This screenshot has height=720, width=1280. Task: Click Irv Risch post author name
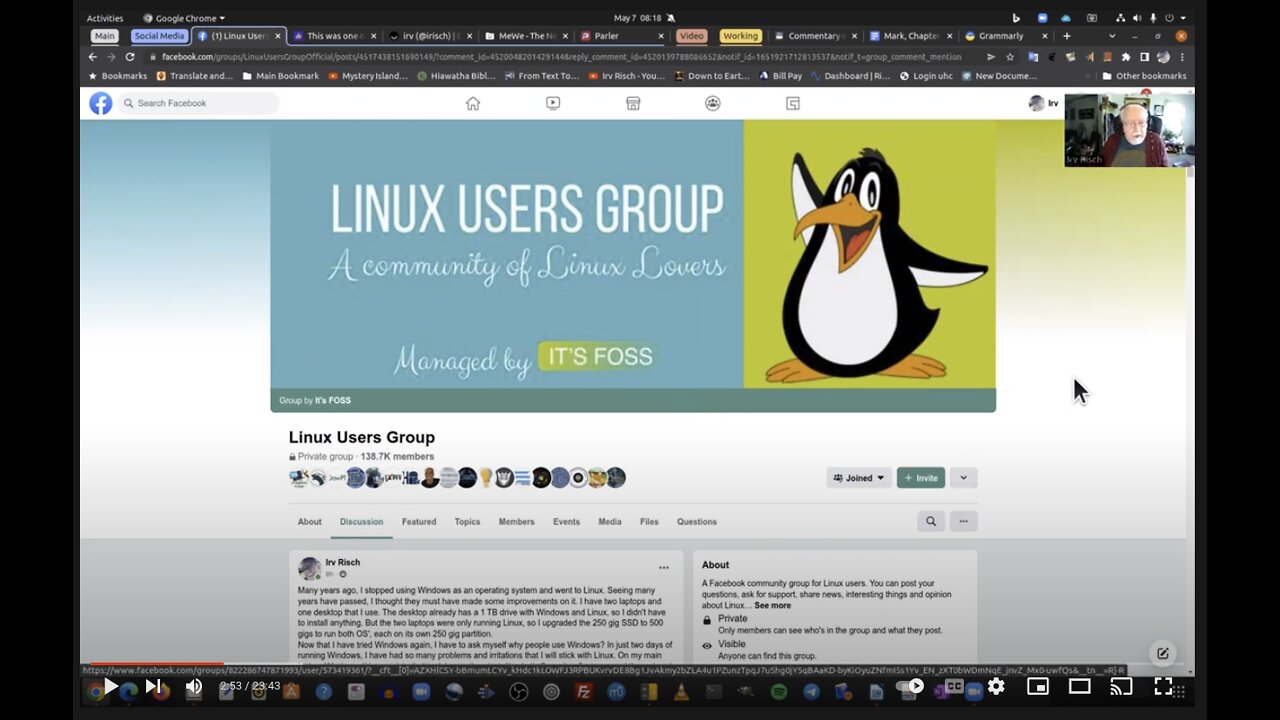click(343, 562)
